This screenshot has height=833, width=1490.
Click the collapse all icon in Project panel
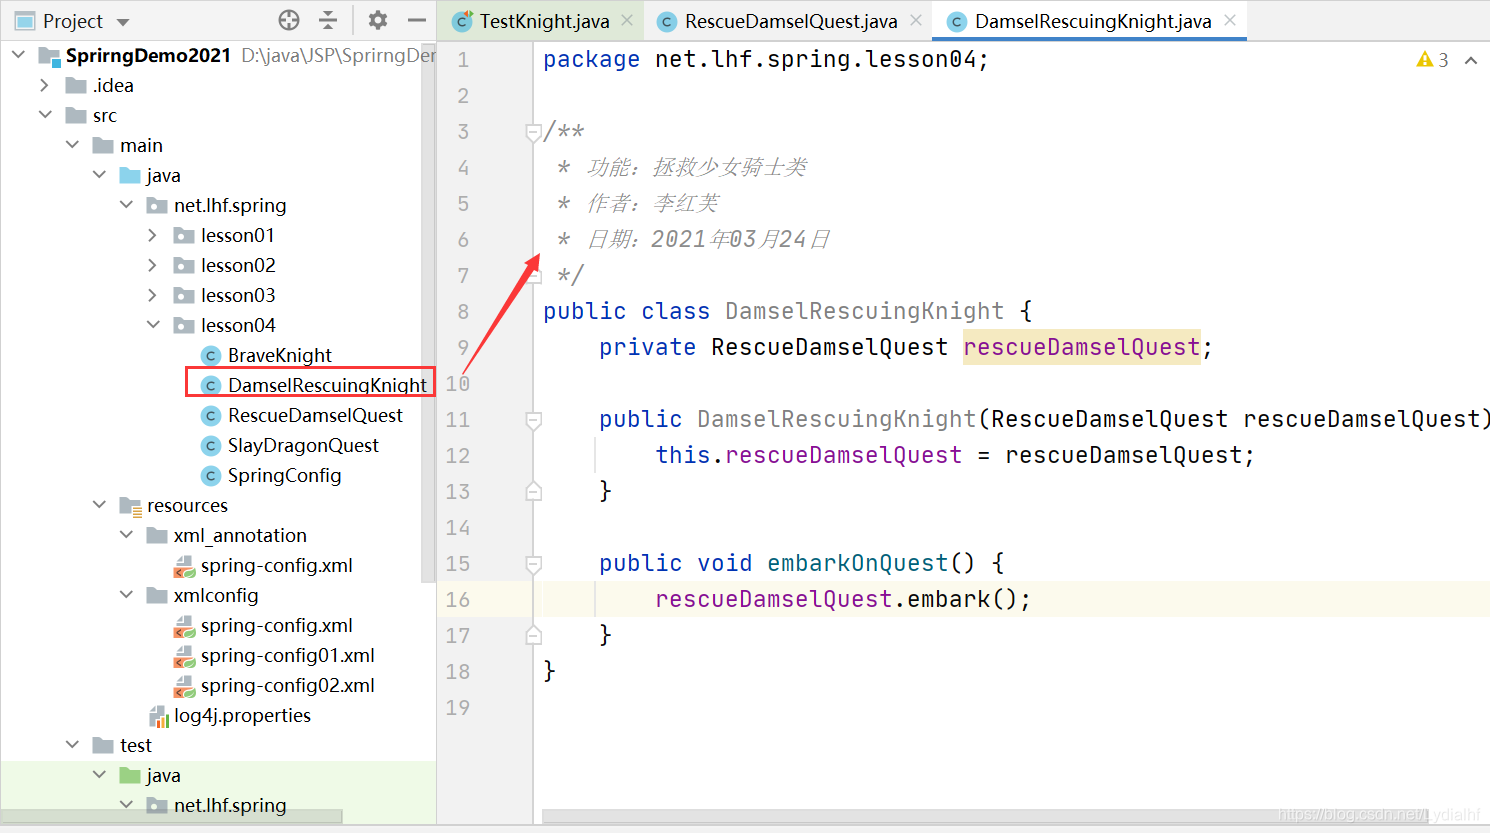click(328, 20)
